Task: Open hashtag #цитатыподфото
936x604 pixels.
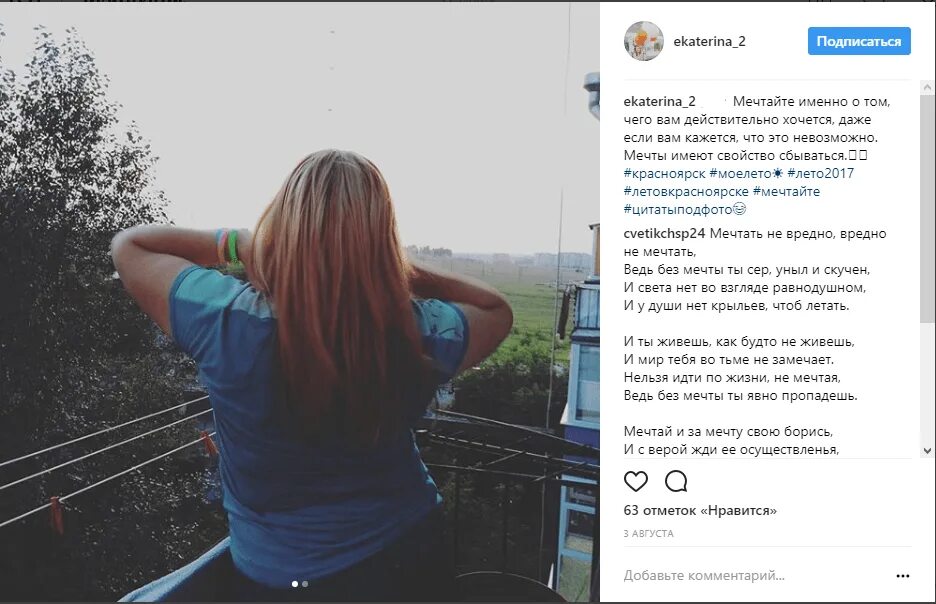Action: tap(678, 210)
